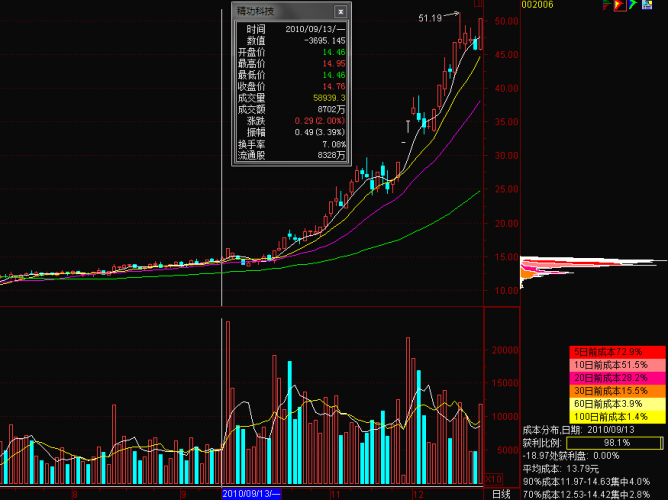Open the calculator-style settings icon

(648, 6)
